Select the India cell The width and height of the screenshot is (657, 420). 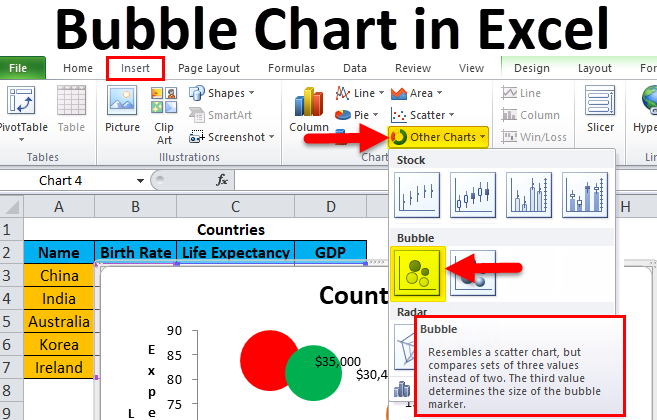[x=59, y=298]
